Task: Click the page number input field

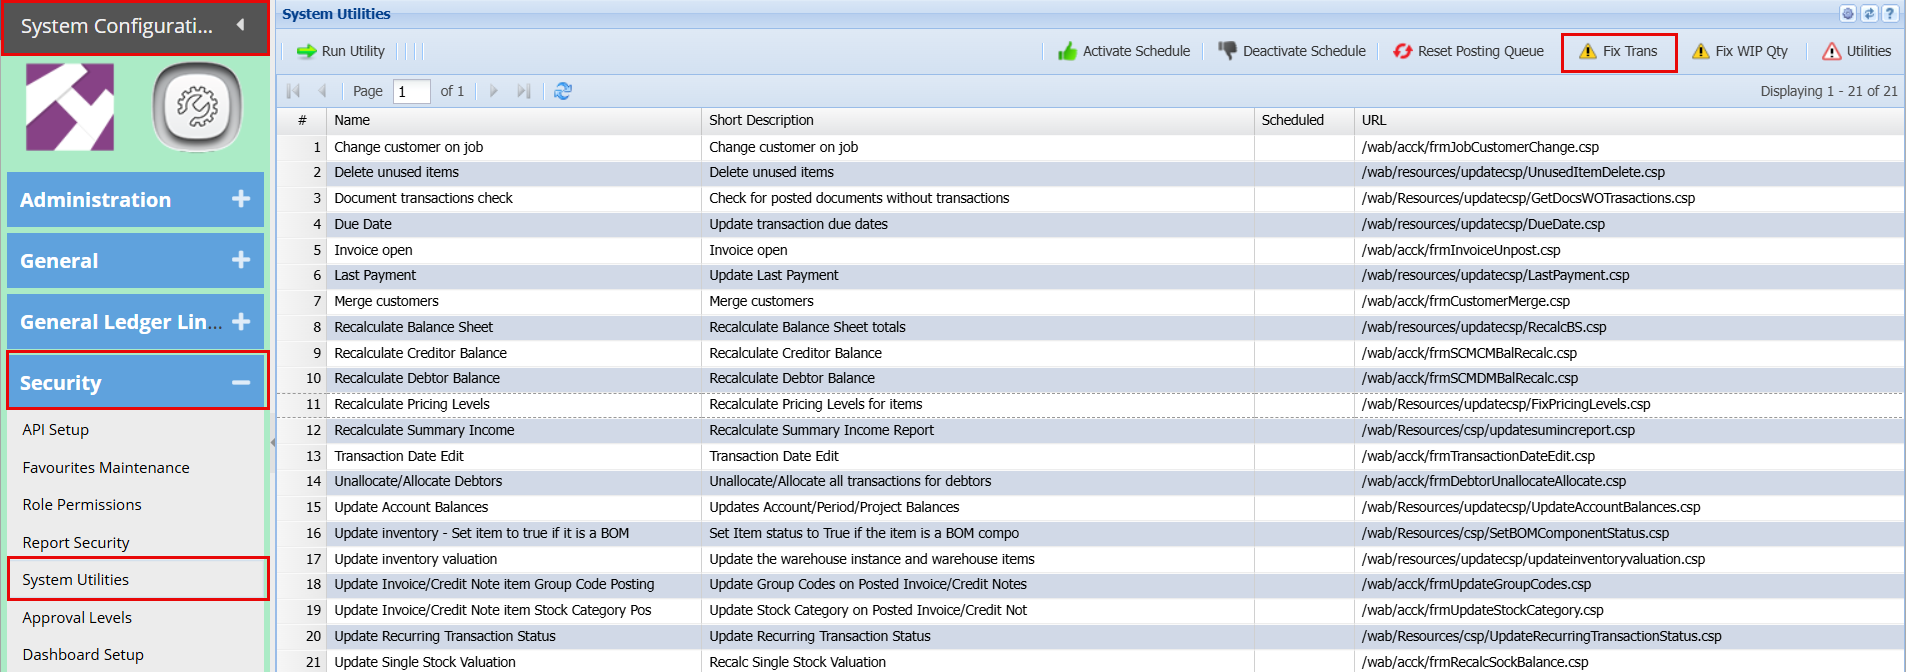Action: pos(411,91)
